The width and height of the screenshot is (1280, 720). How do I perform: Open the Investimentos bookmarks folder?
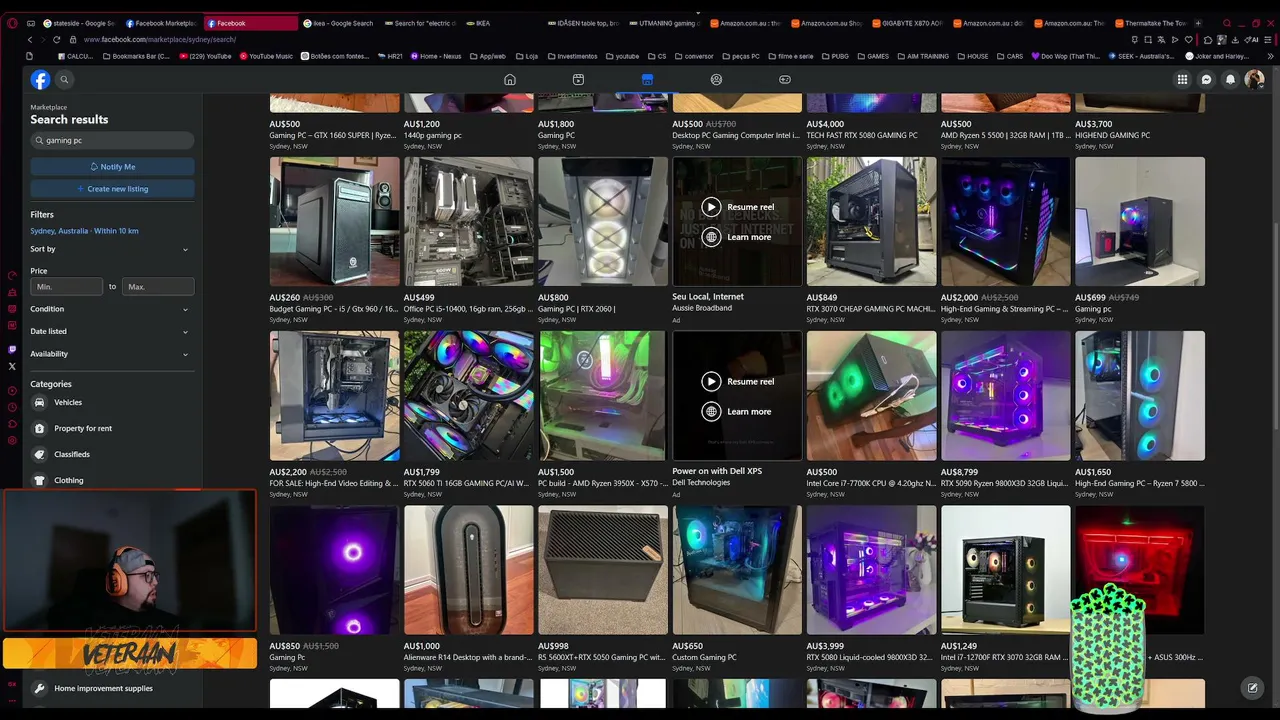tap(572, 56)
